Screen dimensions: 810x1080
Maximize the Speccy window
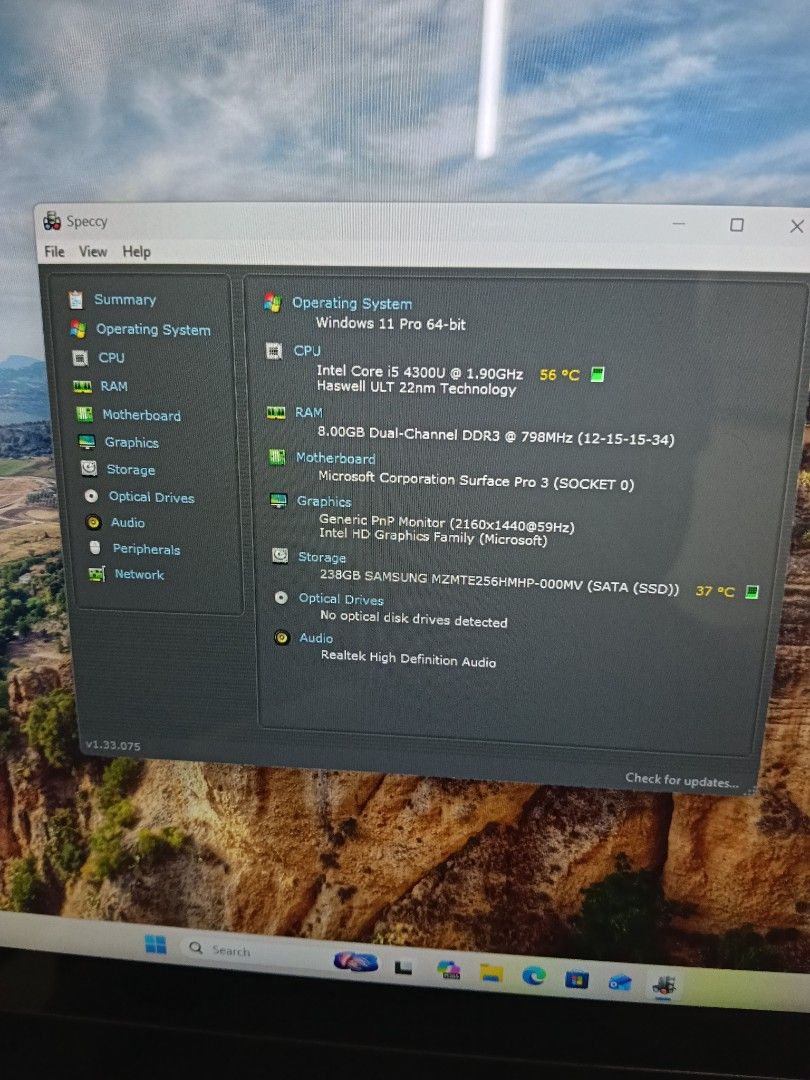click(x=736, y=225)
